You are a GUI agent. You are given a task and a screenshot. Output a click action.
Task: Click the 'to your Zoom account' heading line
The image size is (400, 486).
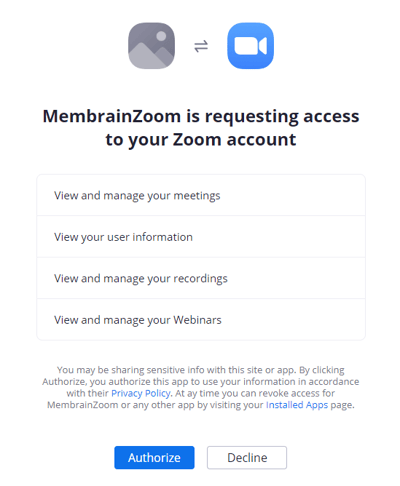tap(201, 139)
